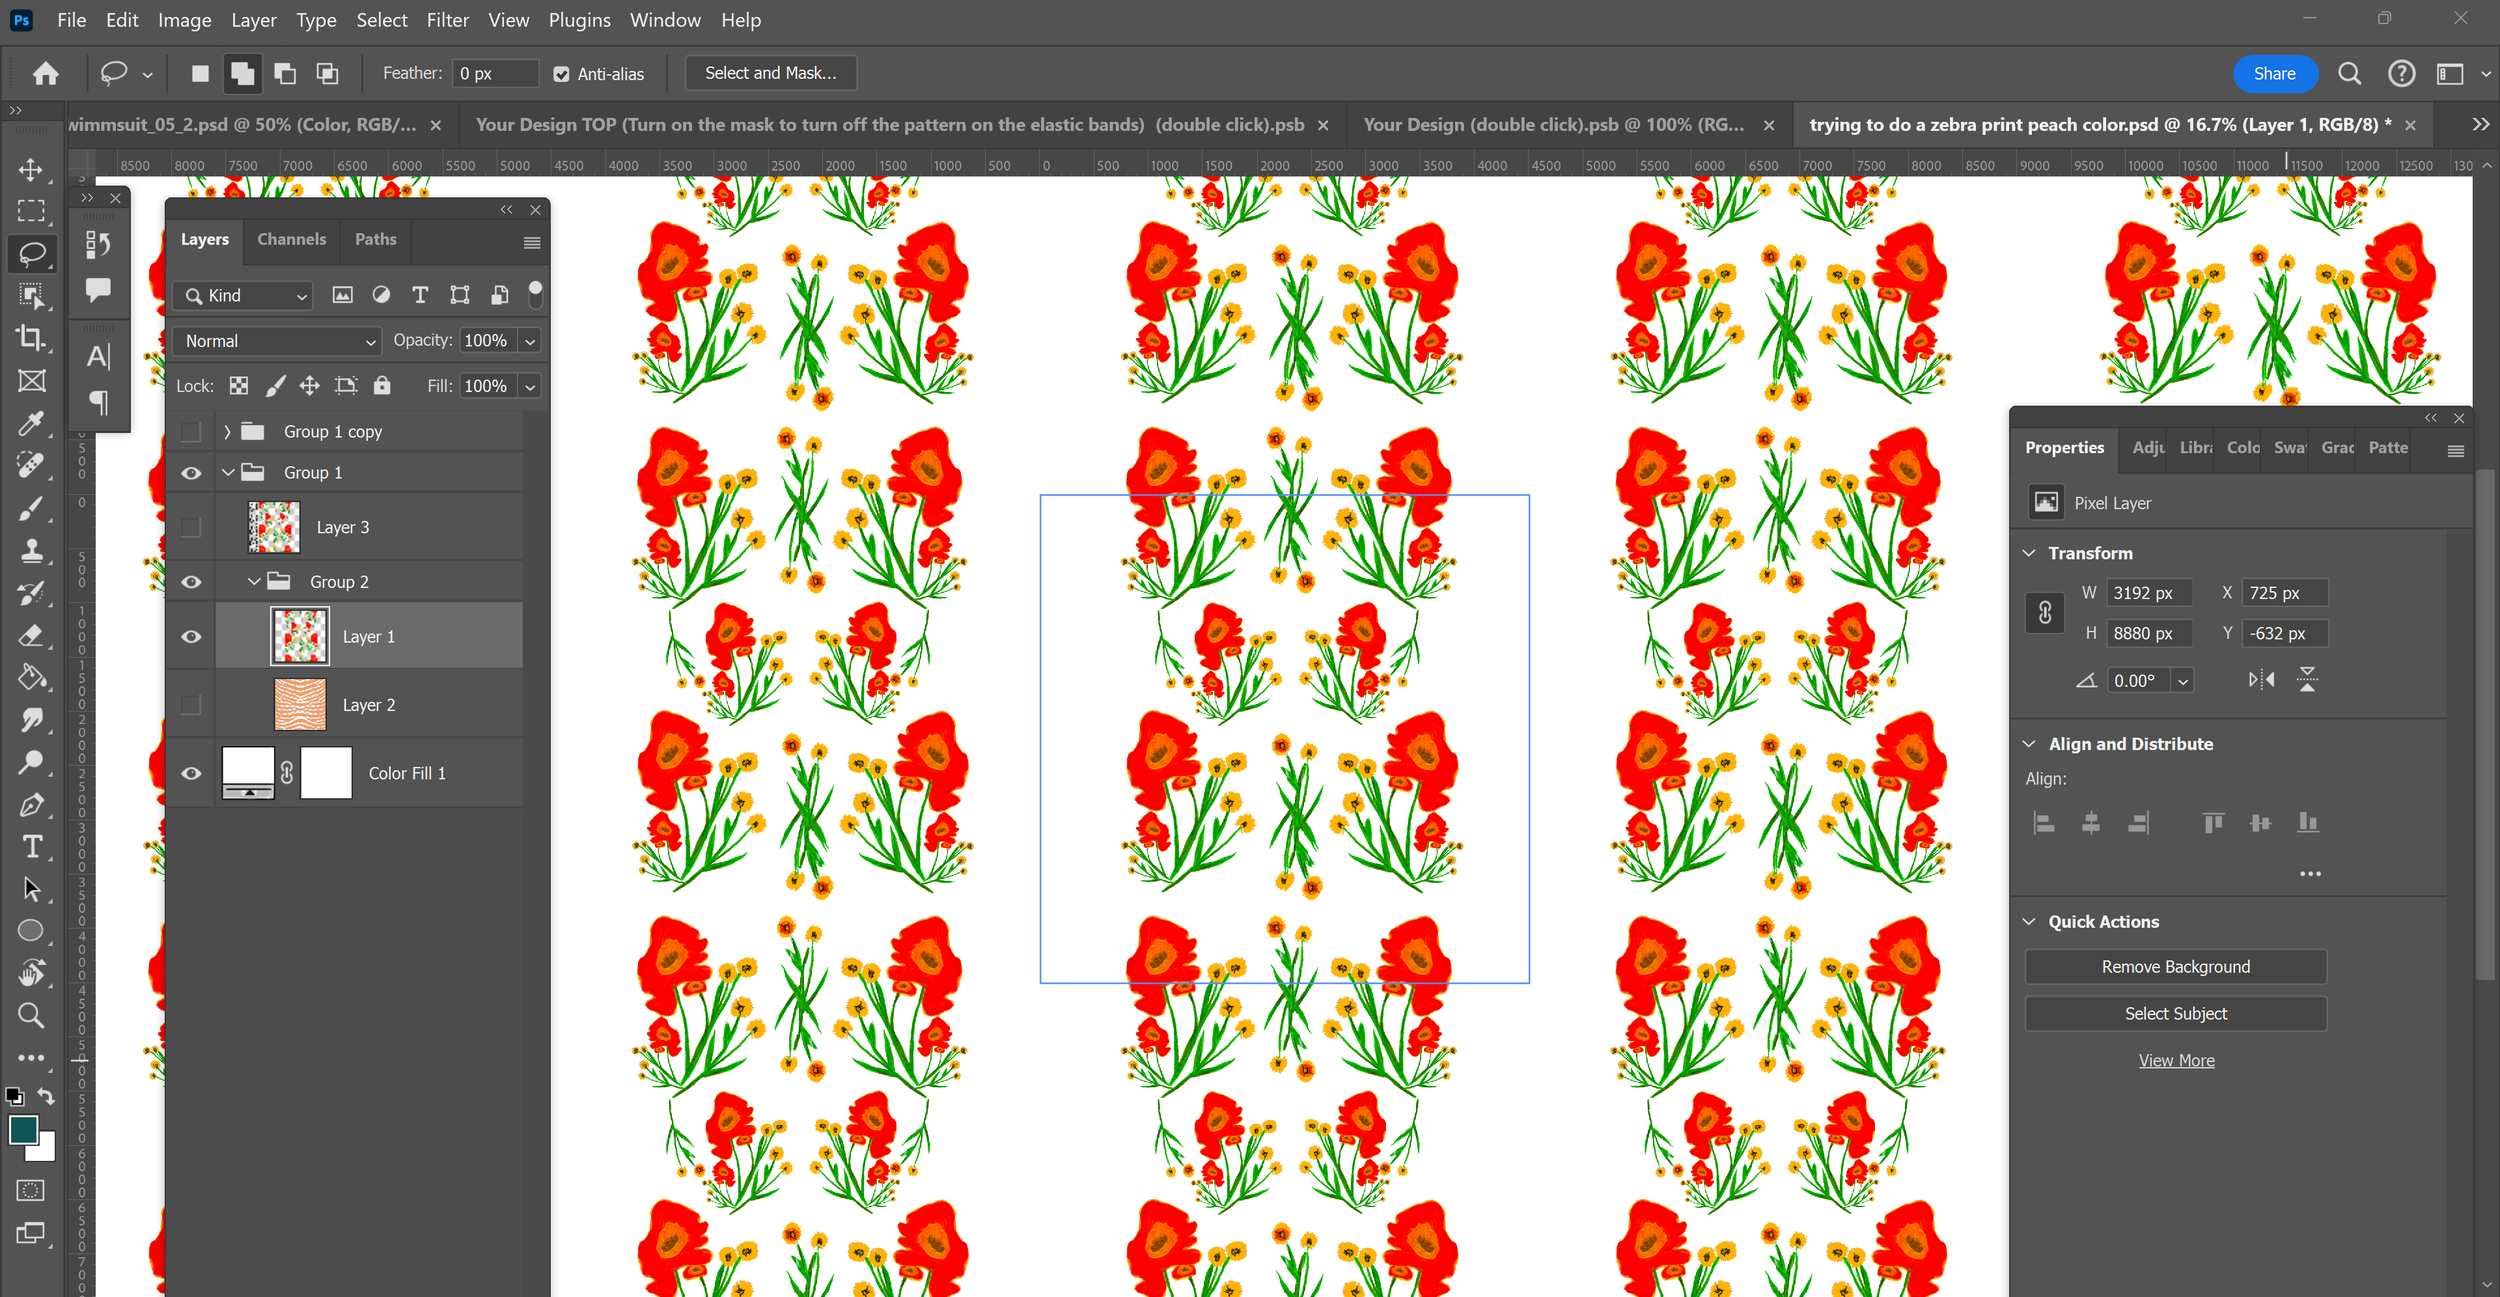Open the Normal blend mode dropdown
The width and height of the screenshot is (2500, 1297).
click(x=278, y=341)
